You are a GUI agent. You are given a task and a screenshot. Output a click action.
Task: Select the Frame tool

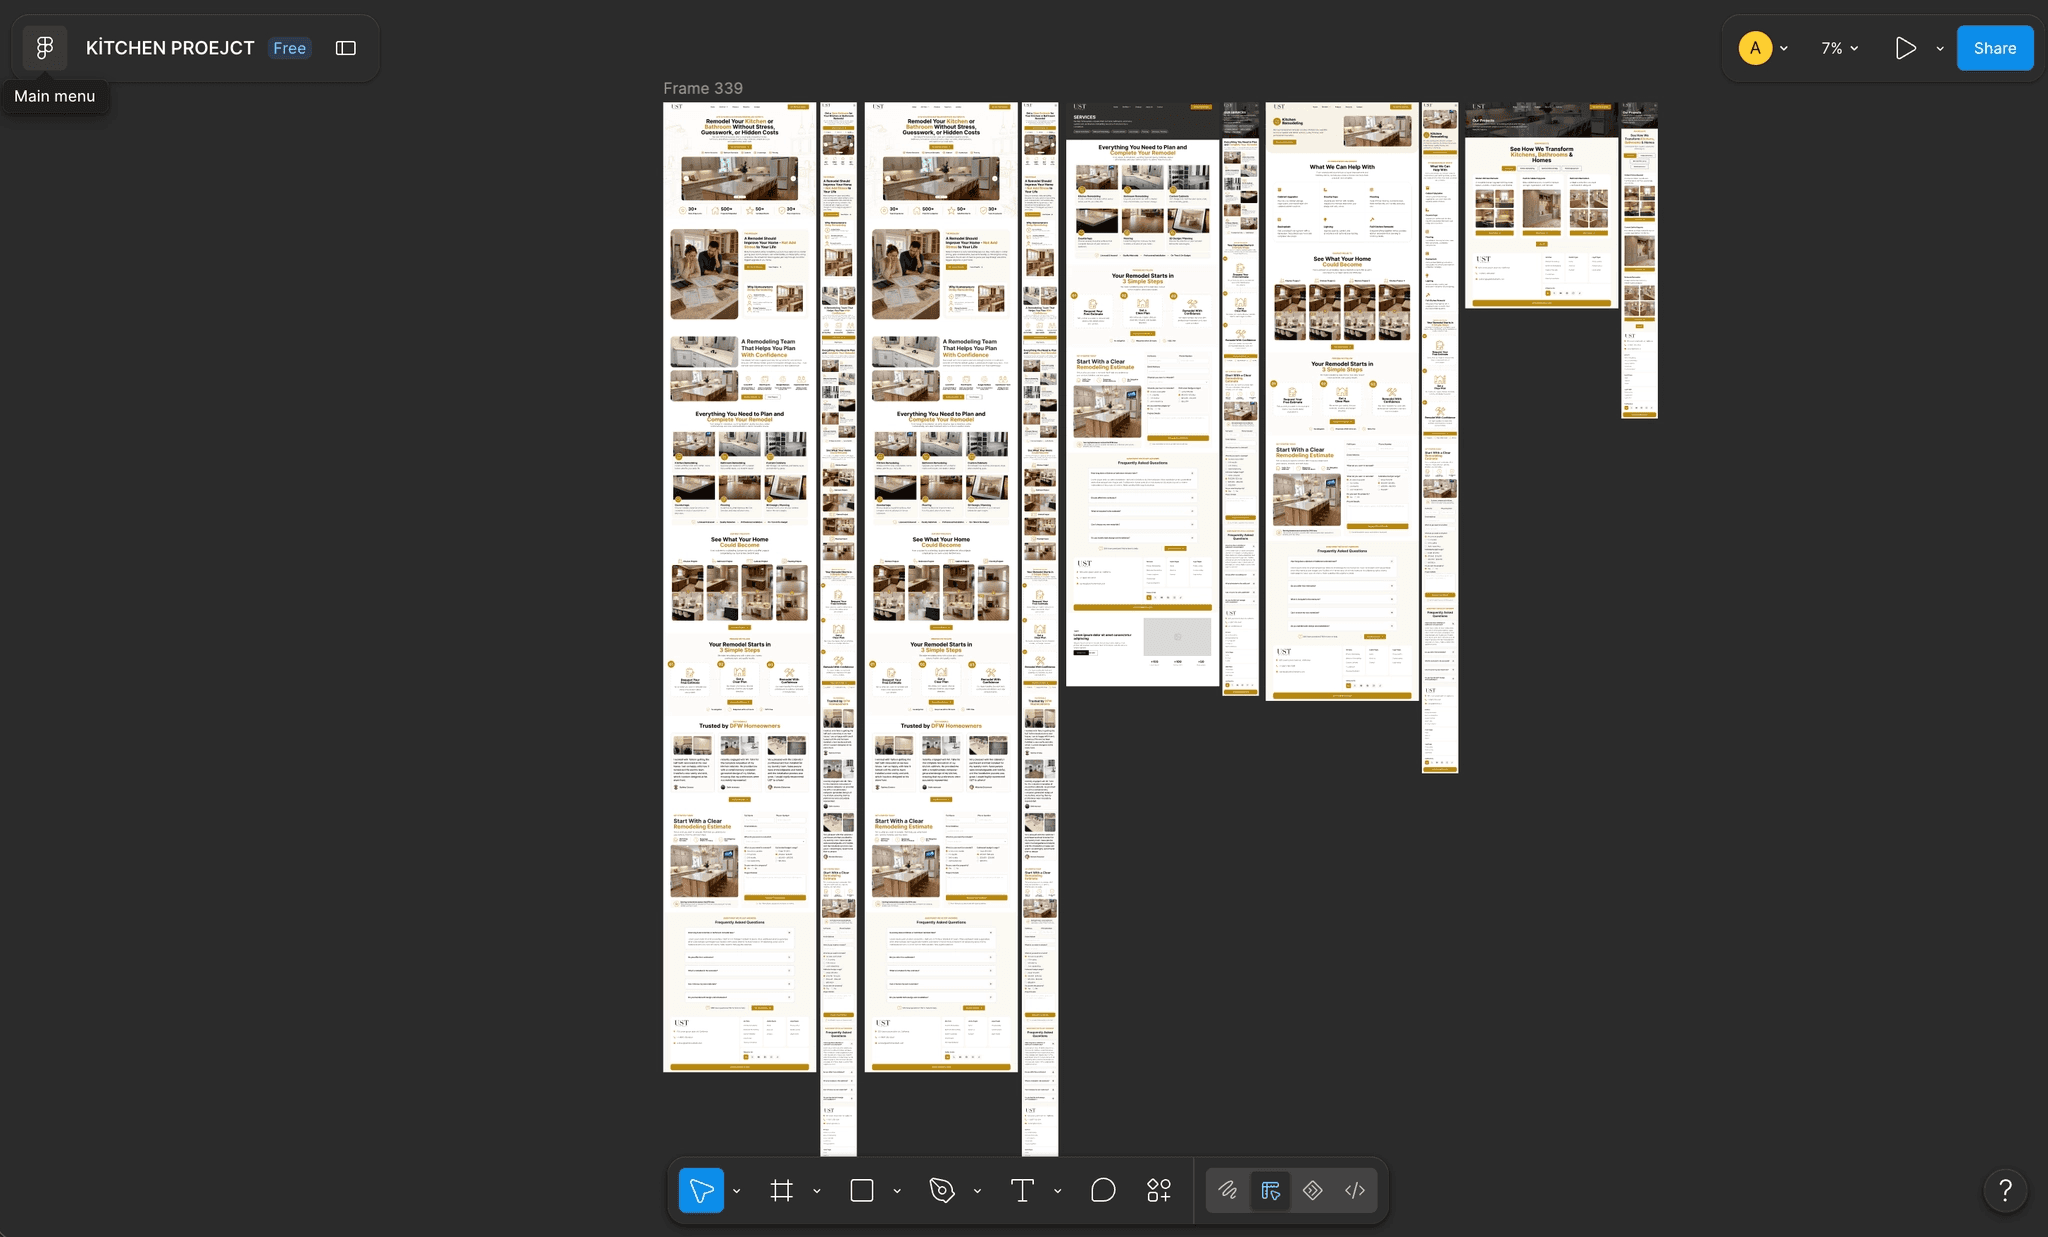tap(782, 1190)
